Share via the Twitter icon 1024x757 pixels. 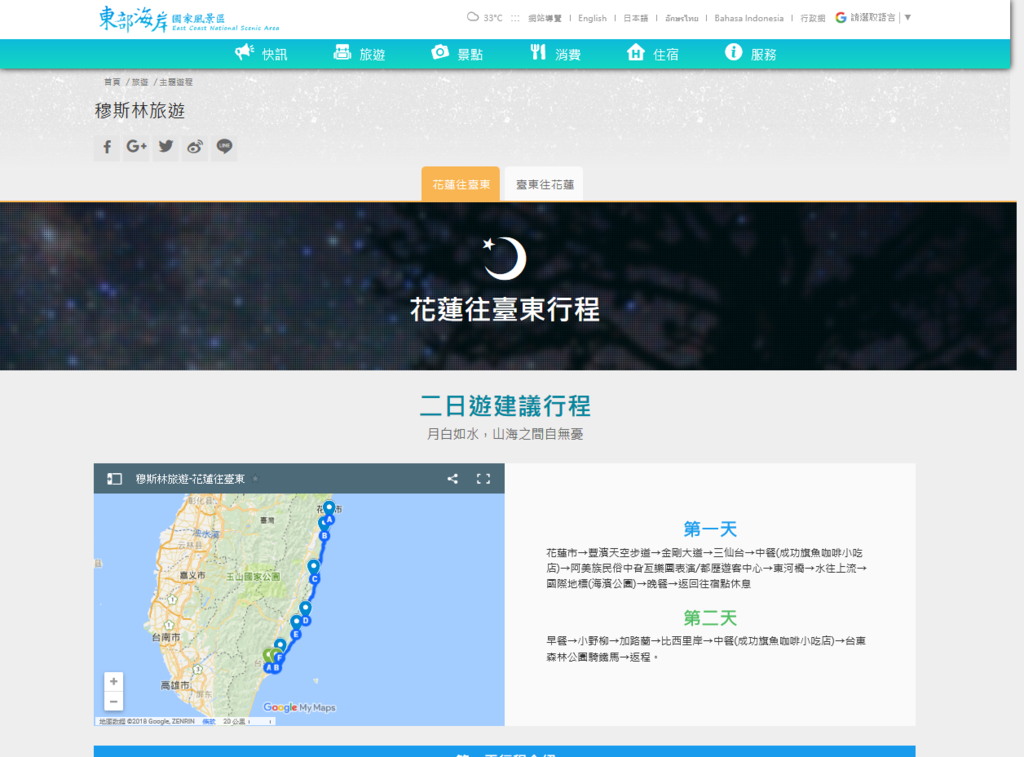point(165,147)
